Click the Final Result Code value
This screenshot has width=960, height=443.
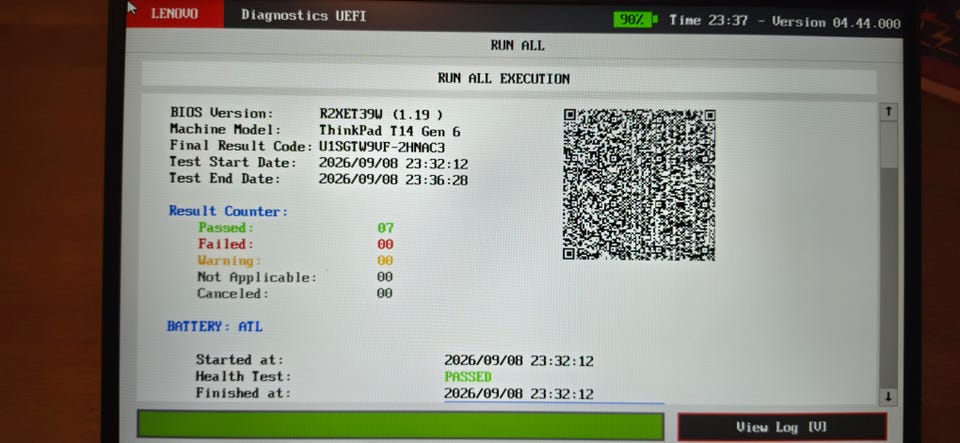pyautogui.click(x=382, y=147)
